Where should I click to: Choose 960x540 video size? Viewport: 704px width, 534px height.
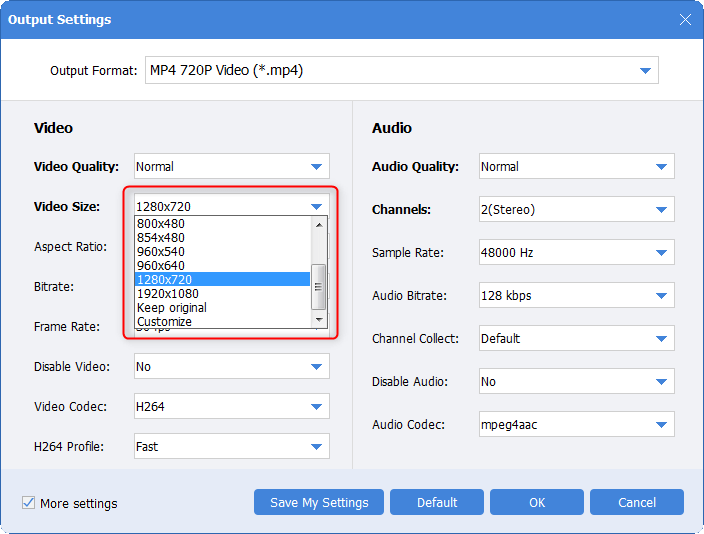pos(222,252)
